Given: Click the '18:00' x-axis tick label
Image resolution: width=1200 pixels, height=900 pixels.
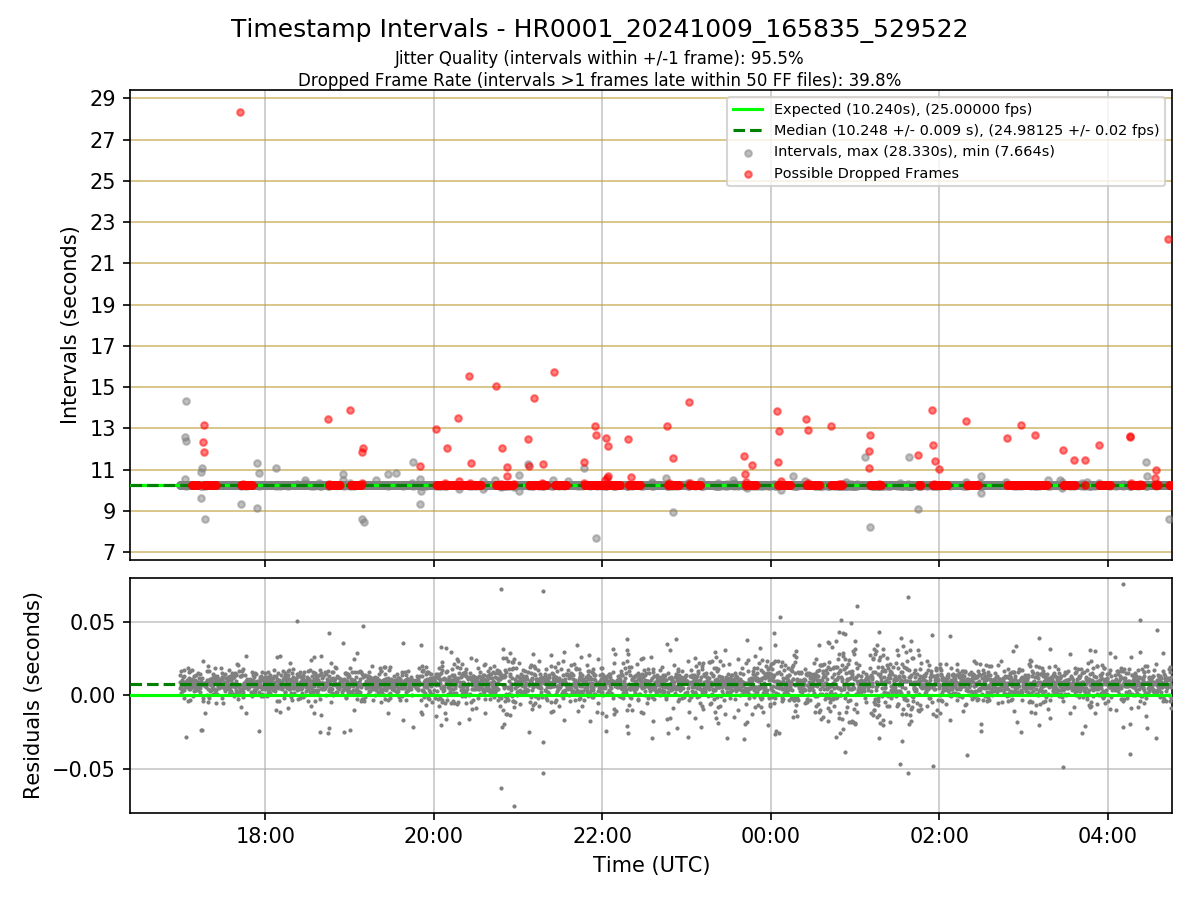Looking at the screenshot, I should tap(265, 834).
